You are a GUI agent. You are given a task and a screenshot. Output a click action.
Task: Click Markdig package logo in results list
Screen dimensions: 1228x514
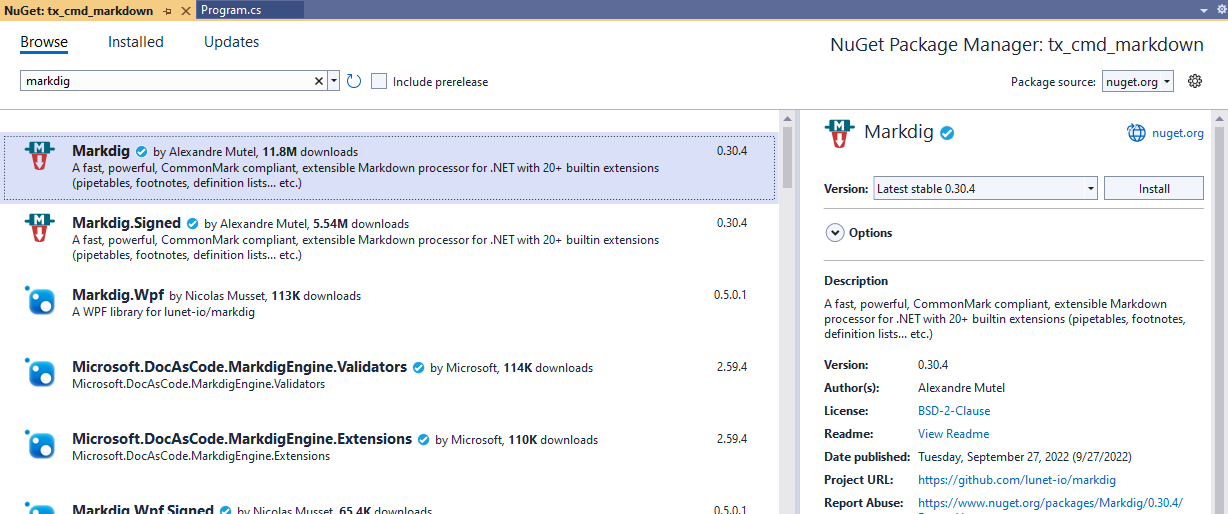[39, 156]
